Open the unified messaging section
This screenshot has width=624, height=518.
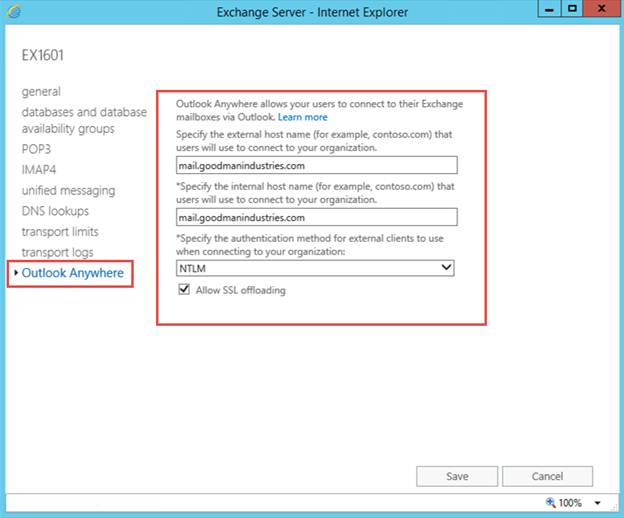coord(68,191)
